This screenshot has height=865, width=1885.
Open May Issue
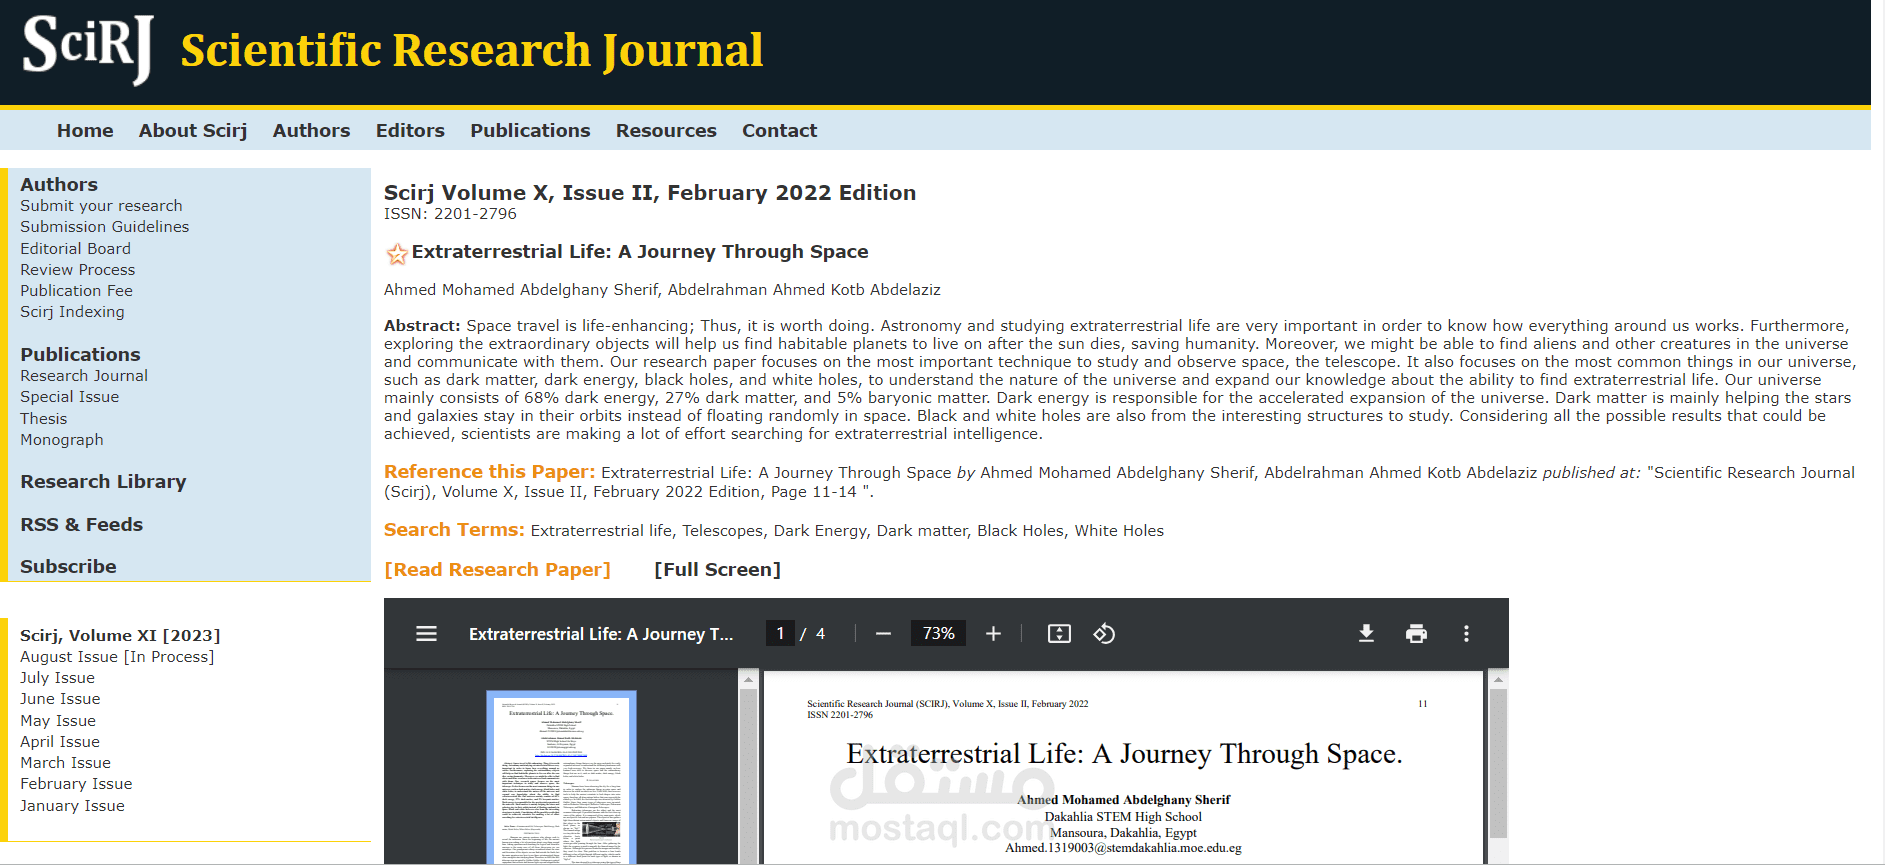[x=58, y=721]
